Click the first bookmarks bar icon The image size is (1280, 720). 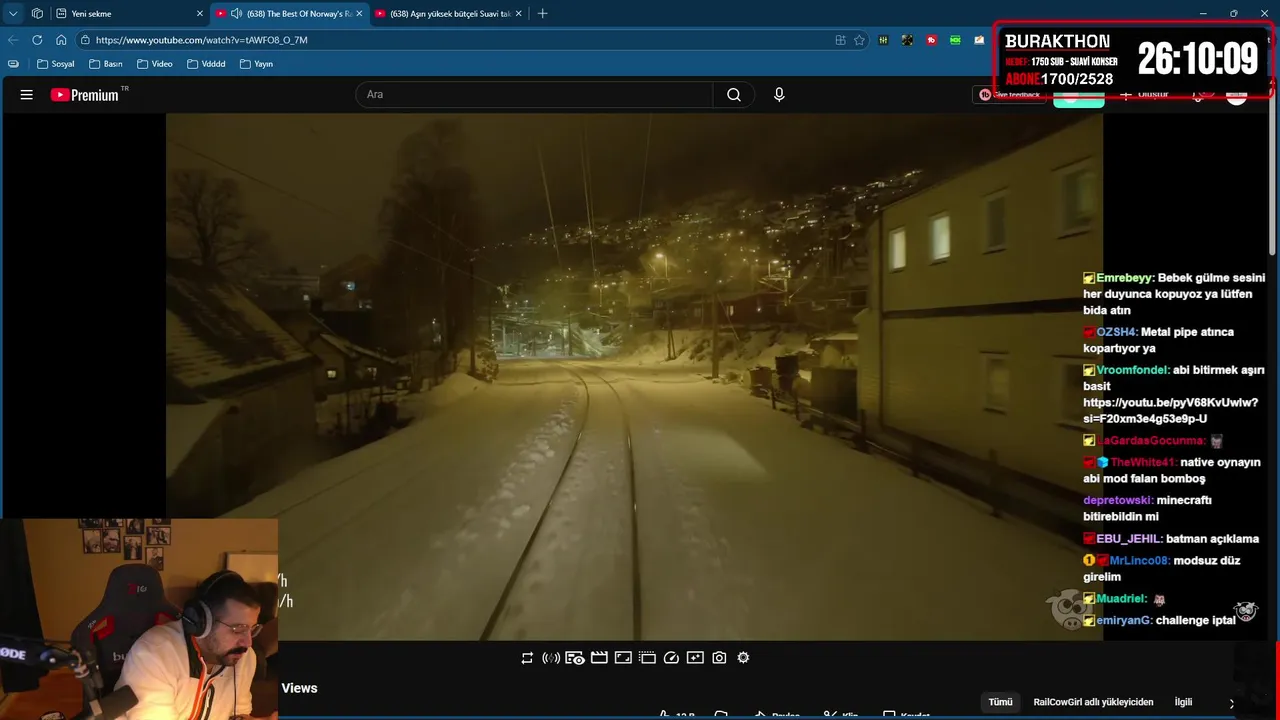tap(13, 64)
